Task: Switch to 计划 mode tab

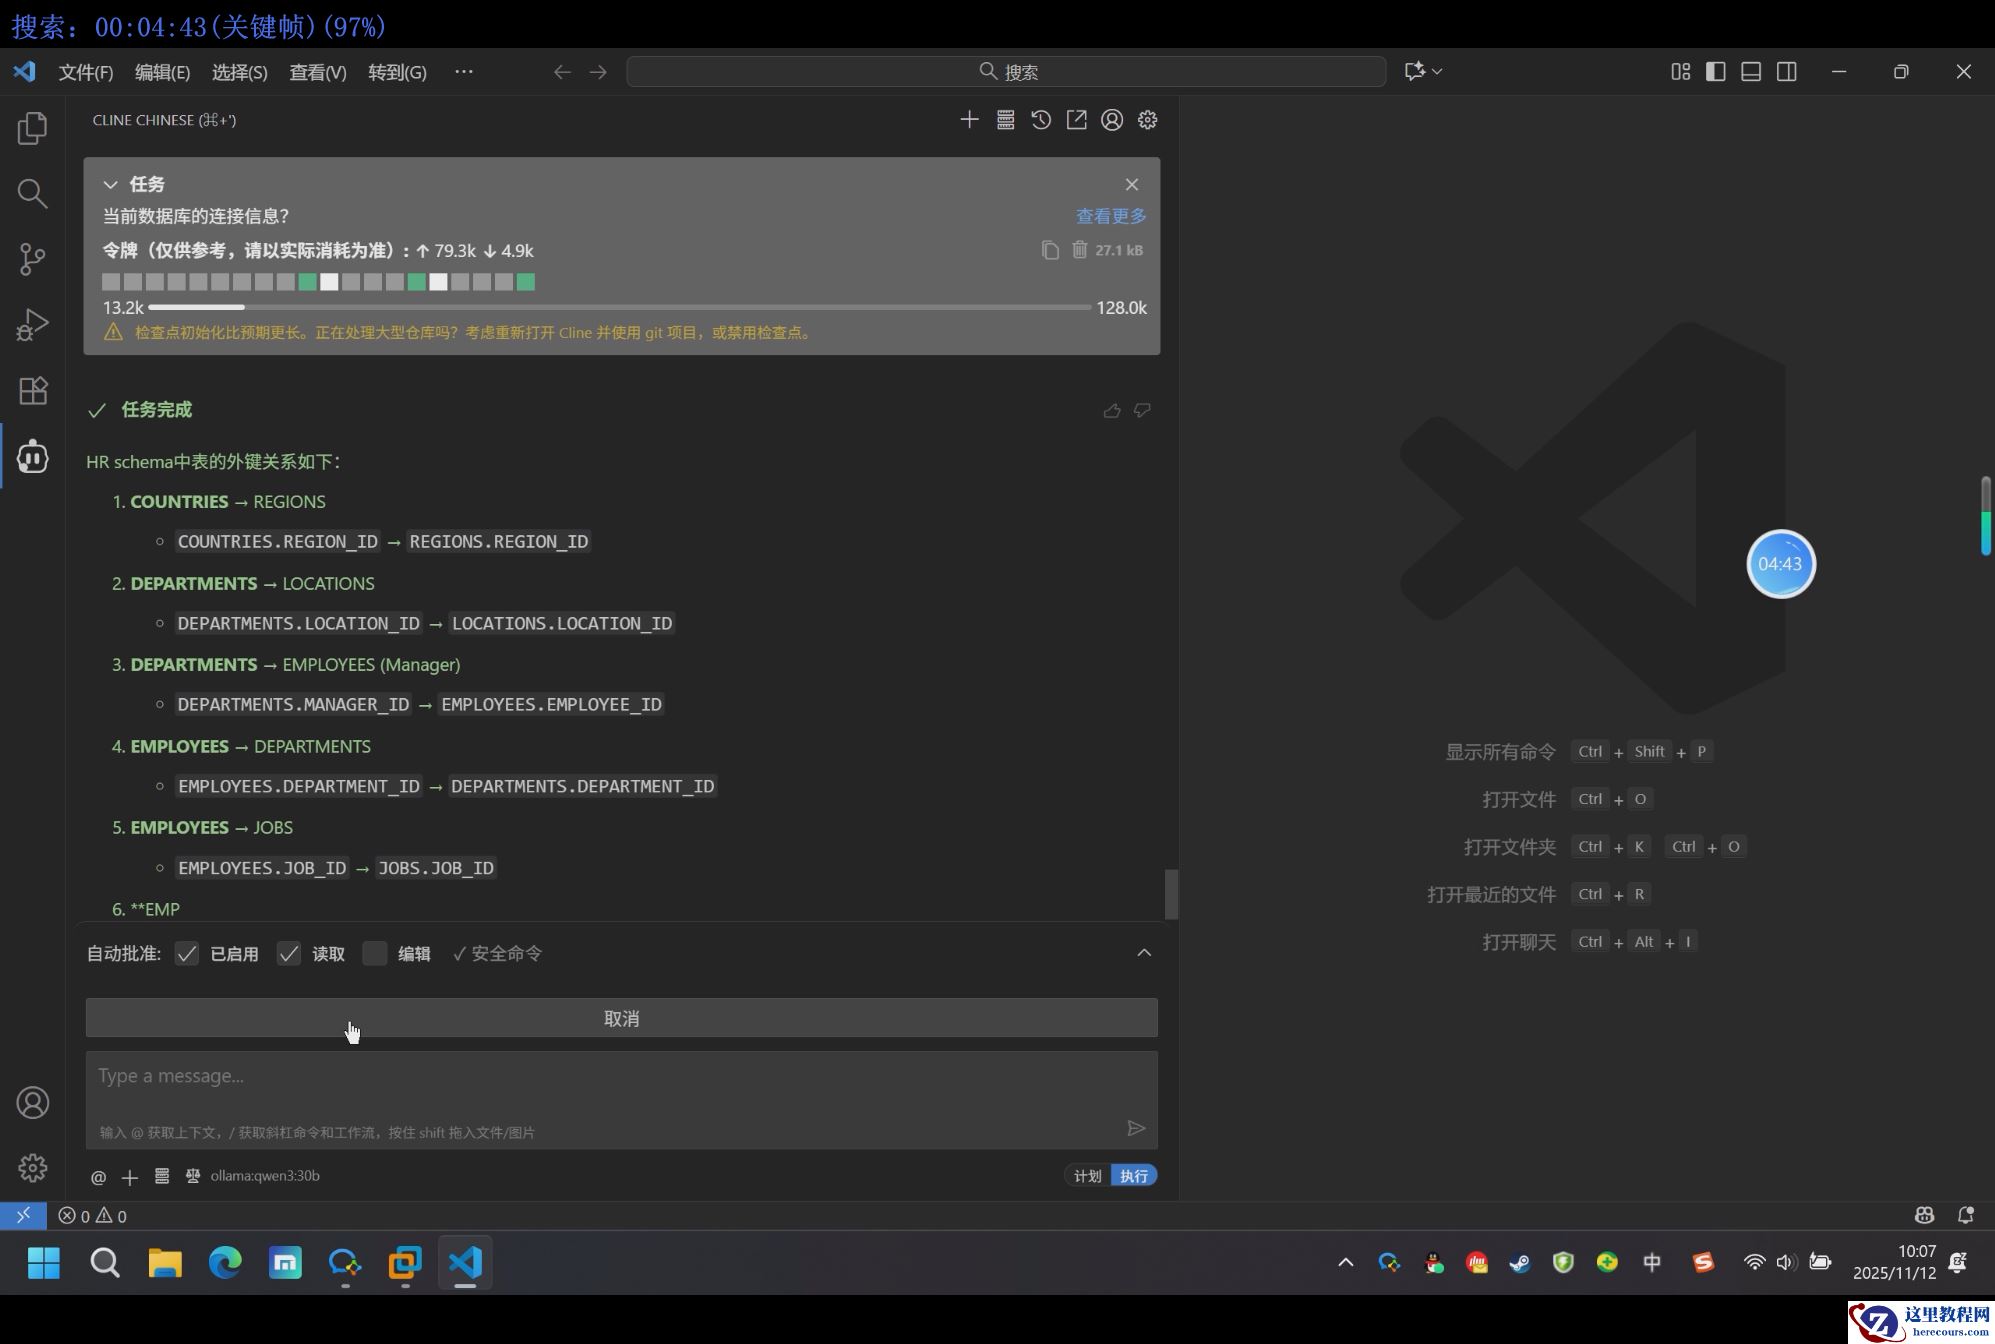Action: click(x=1087, y=1176)
